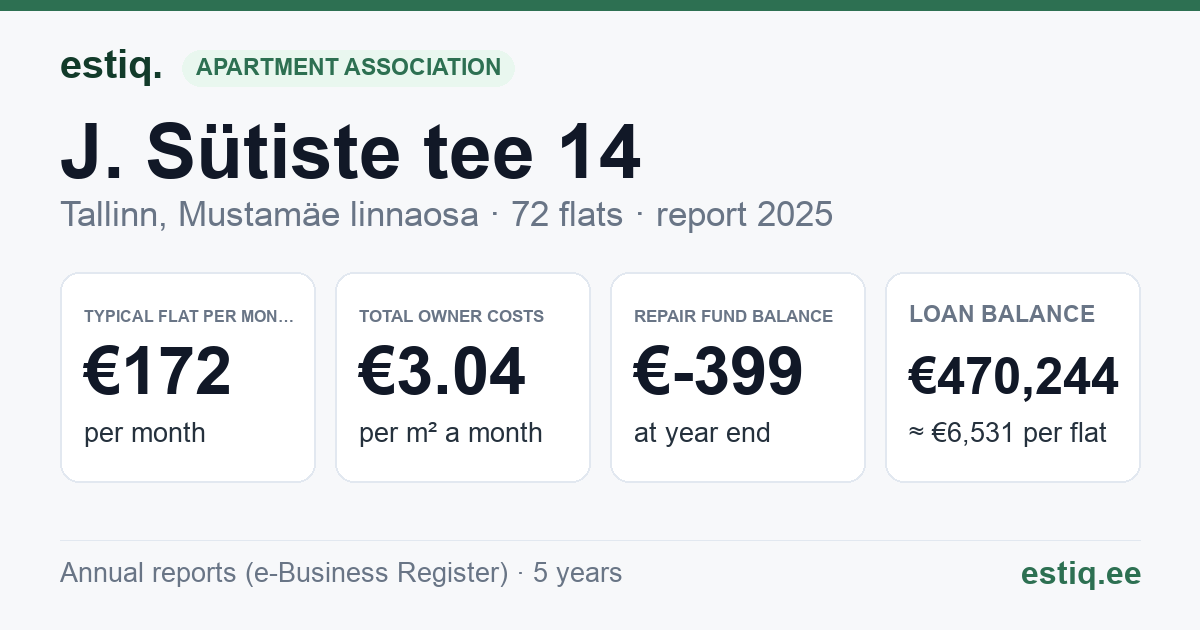The image size is (1200, 630).
Task: Click the TYPICAL FLAT PER MON… label
Action: click(189, 316)
